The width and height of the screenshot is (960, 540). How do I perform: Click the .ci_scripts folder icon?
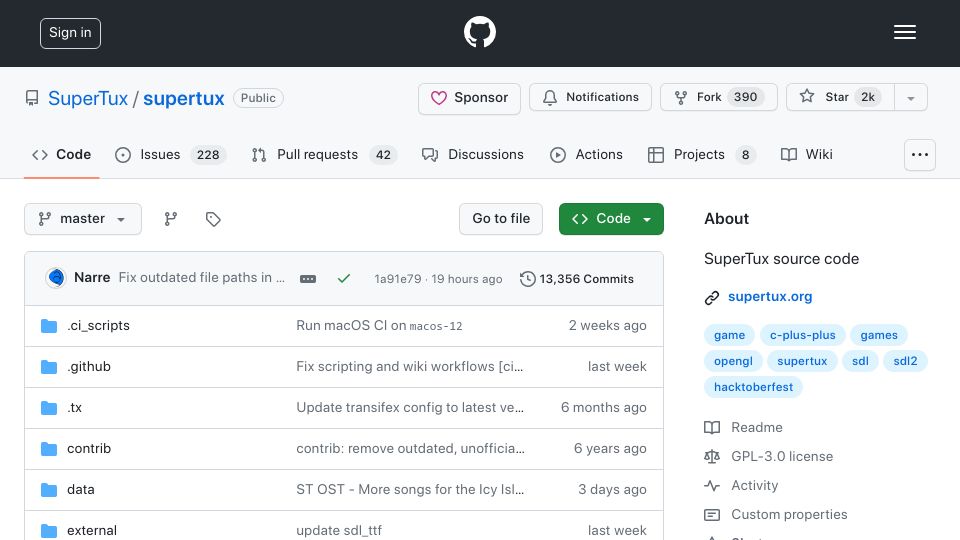(x=49, y=326)
